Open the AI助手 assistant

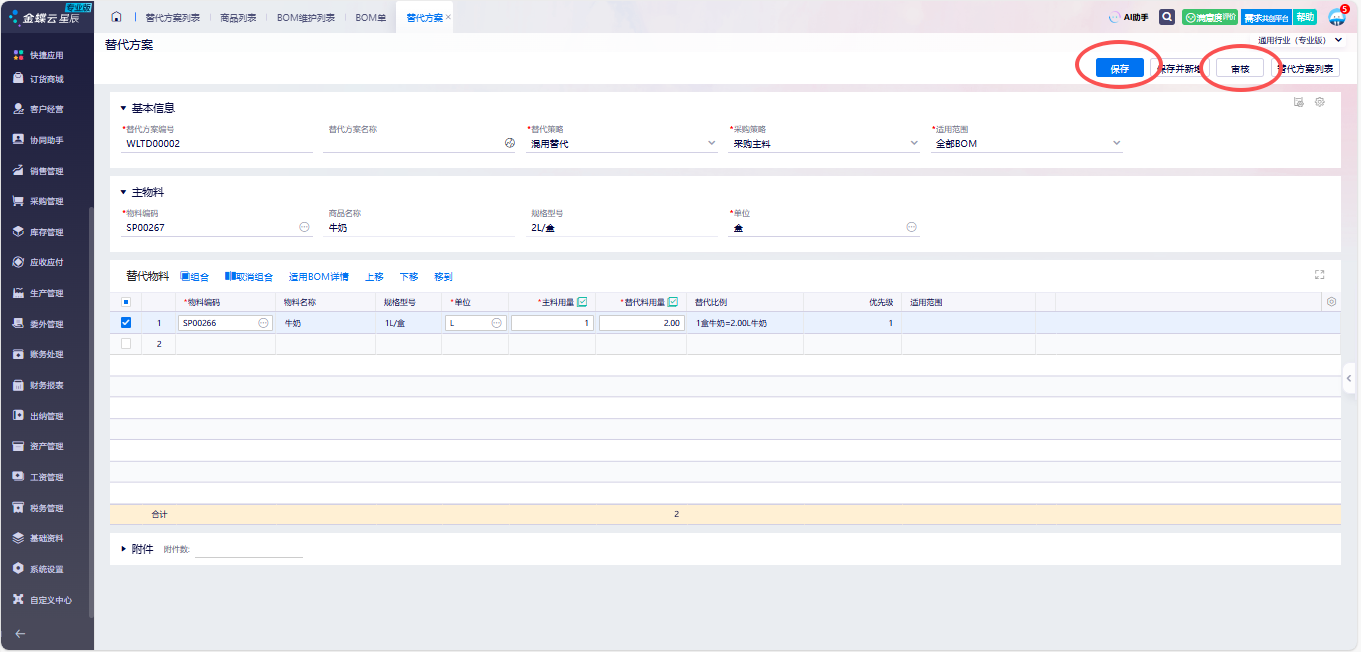coord(1128,17)
